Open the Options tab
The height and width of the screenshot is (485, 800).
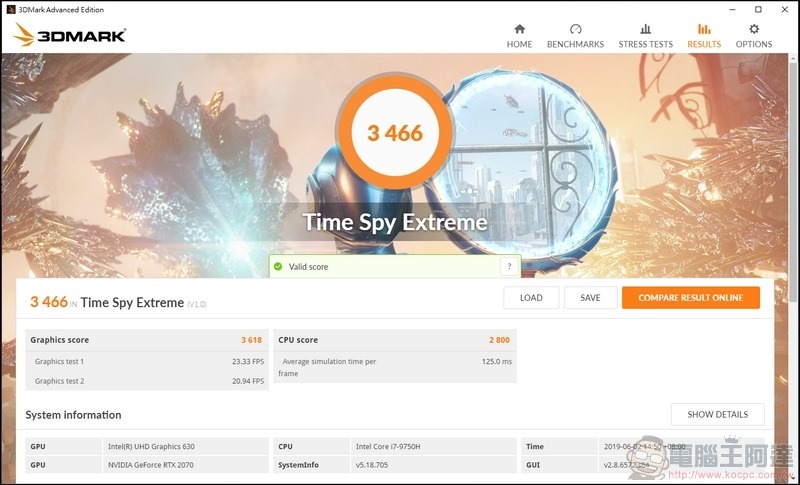[754, 36]
